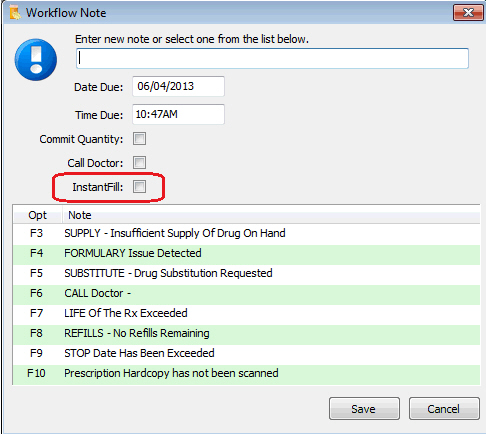Check the Call Doctor checkbox
This screenshot has height=434, width=486.
[x=139, y=163]
